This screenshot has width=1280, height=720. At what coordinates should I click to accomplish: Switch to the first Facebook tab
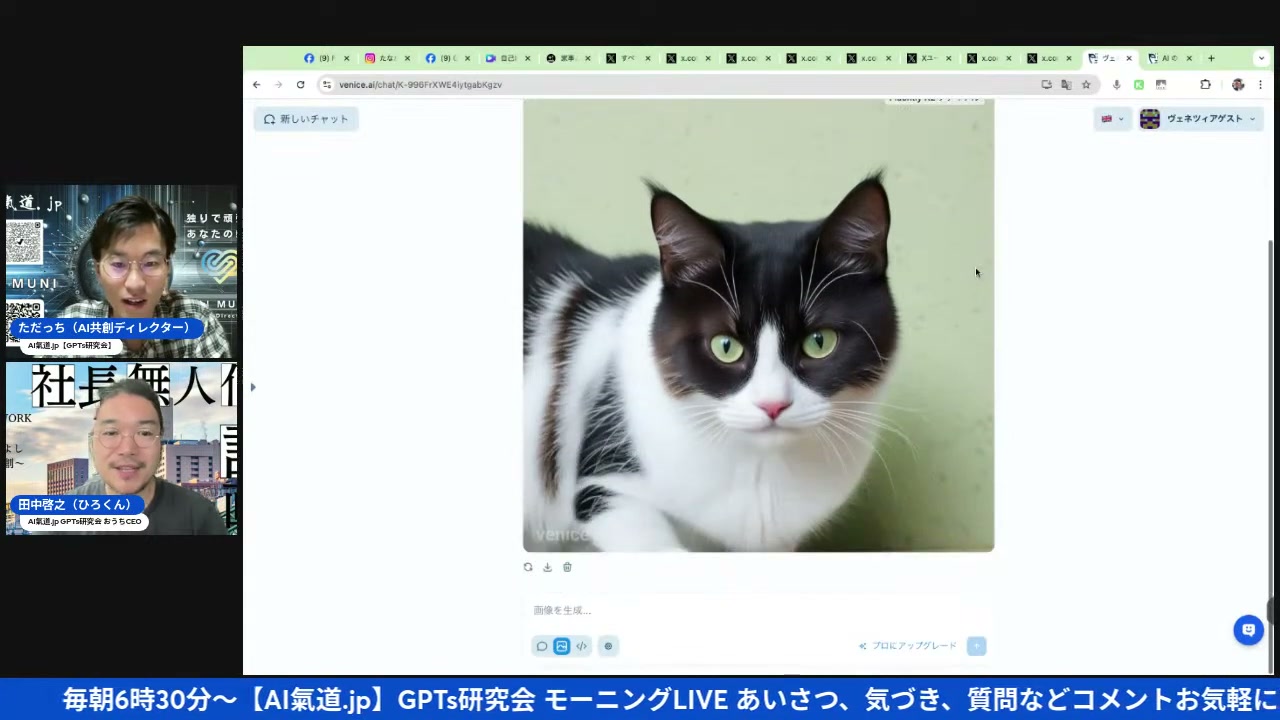321,58
